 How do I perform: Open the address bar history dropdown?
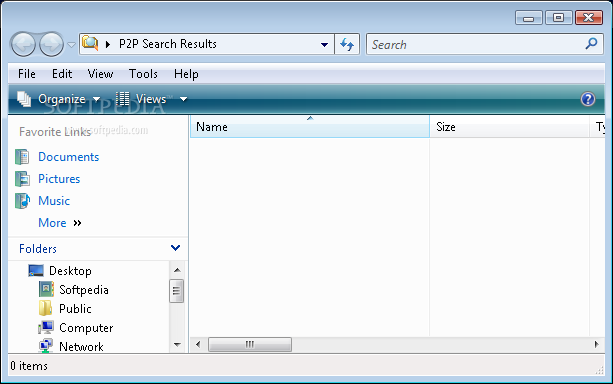[x=324, y=45]
